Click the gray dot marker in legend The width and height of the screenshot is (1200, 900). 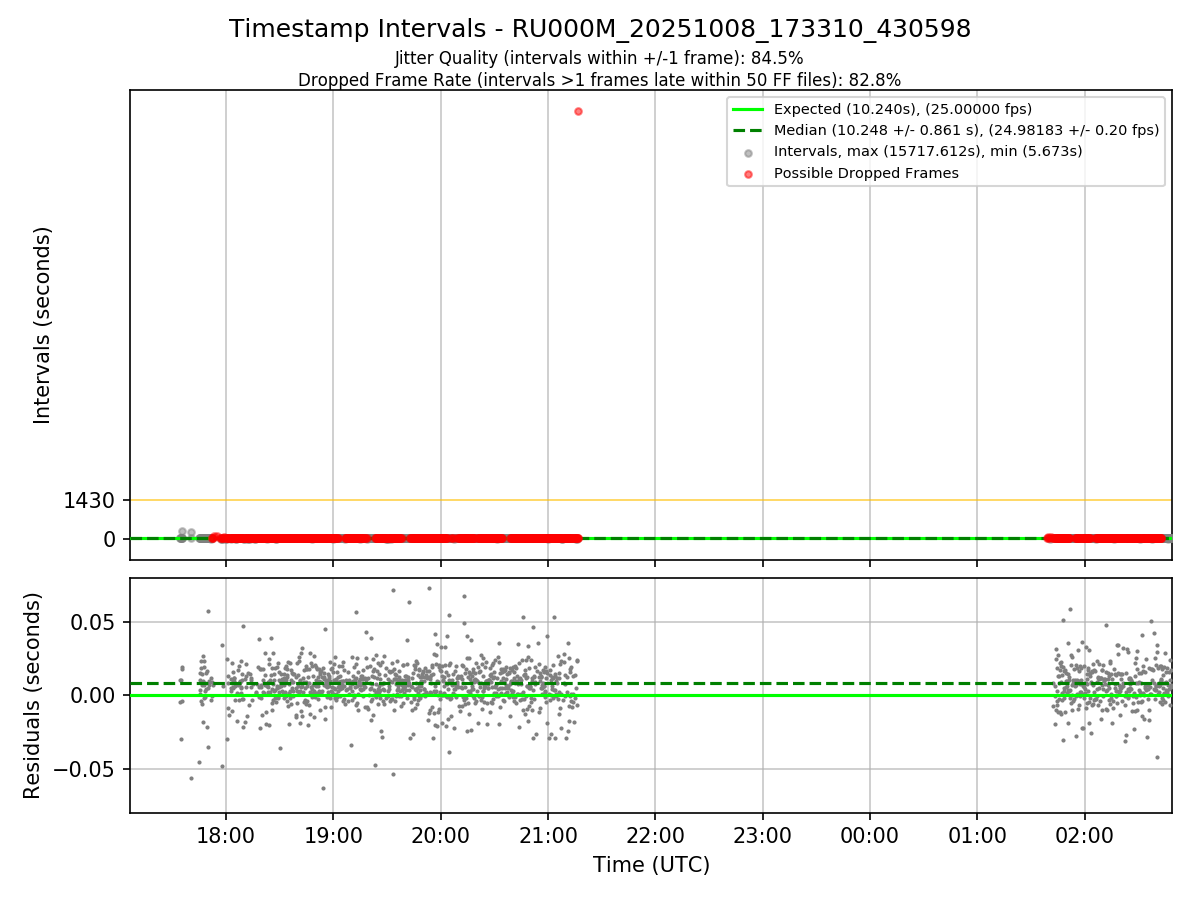point(748,152)
